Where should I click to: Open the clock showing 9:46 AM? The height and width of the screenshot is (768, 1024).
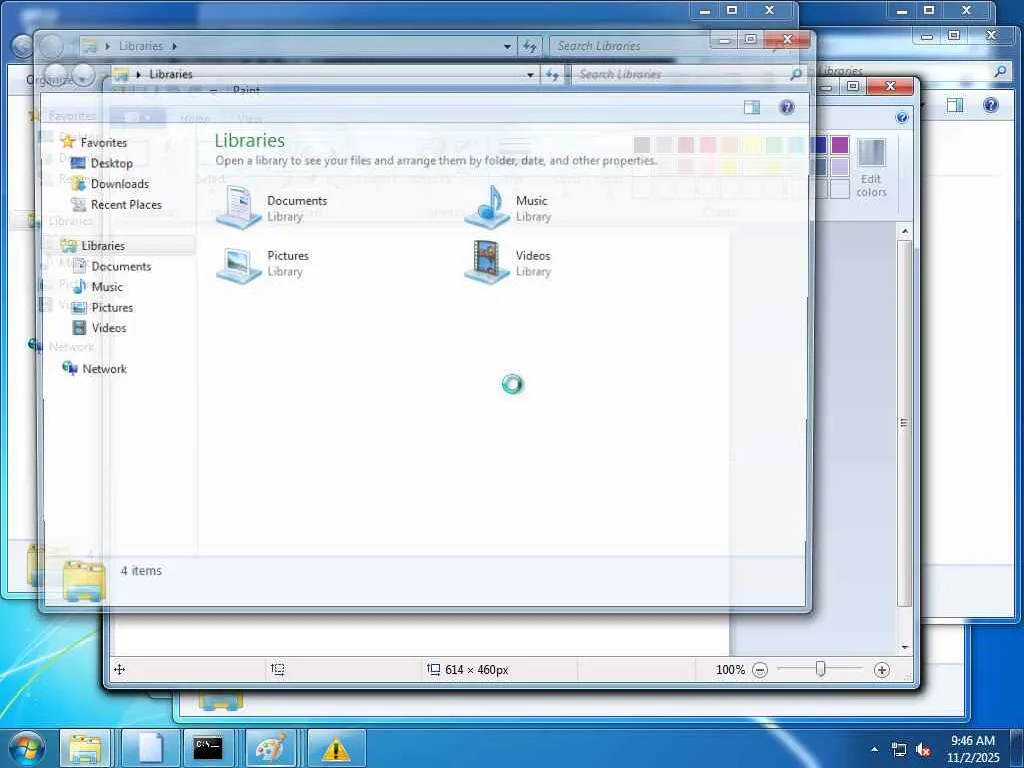pyautogui.click(x=973, y=749)
